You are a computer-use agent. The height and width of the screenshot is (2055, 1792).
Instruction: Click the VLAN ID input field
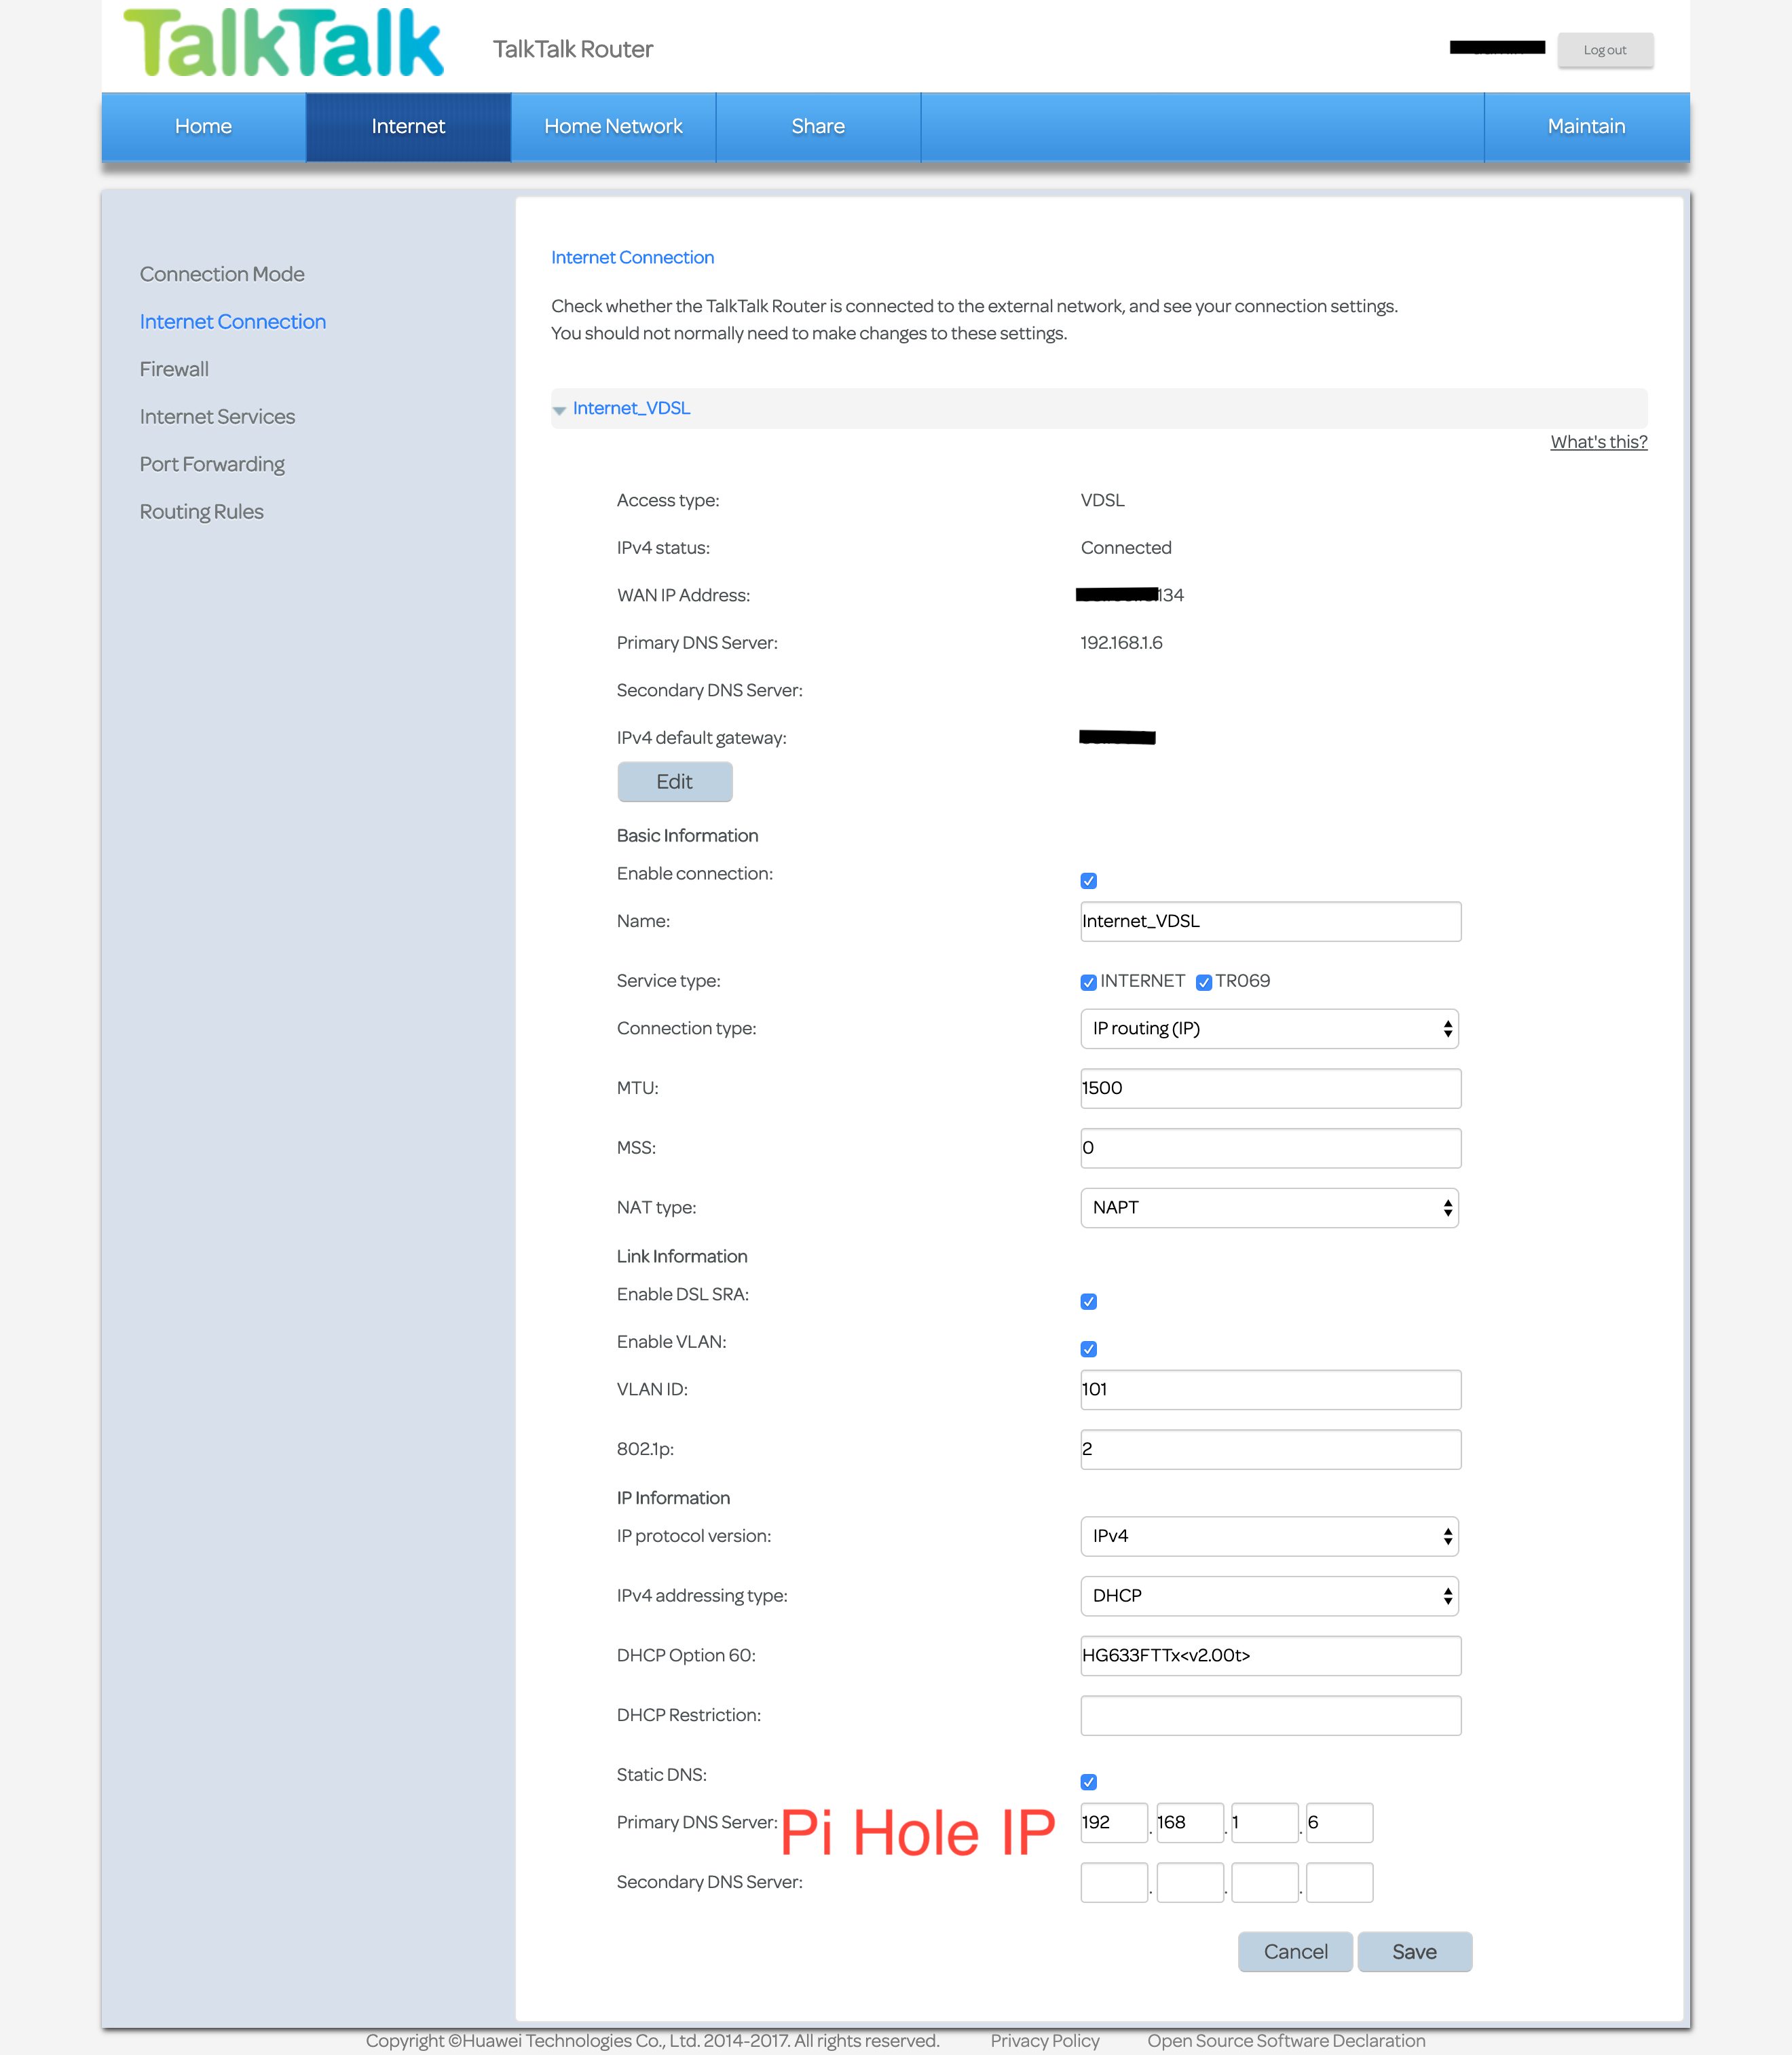click(1271, 1390)
